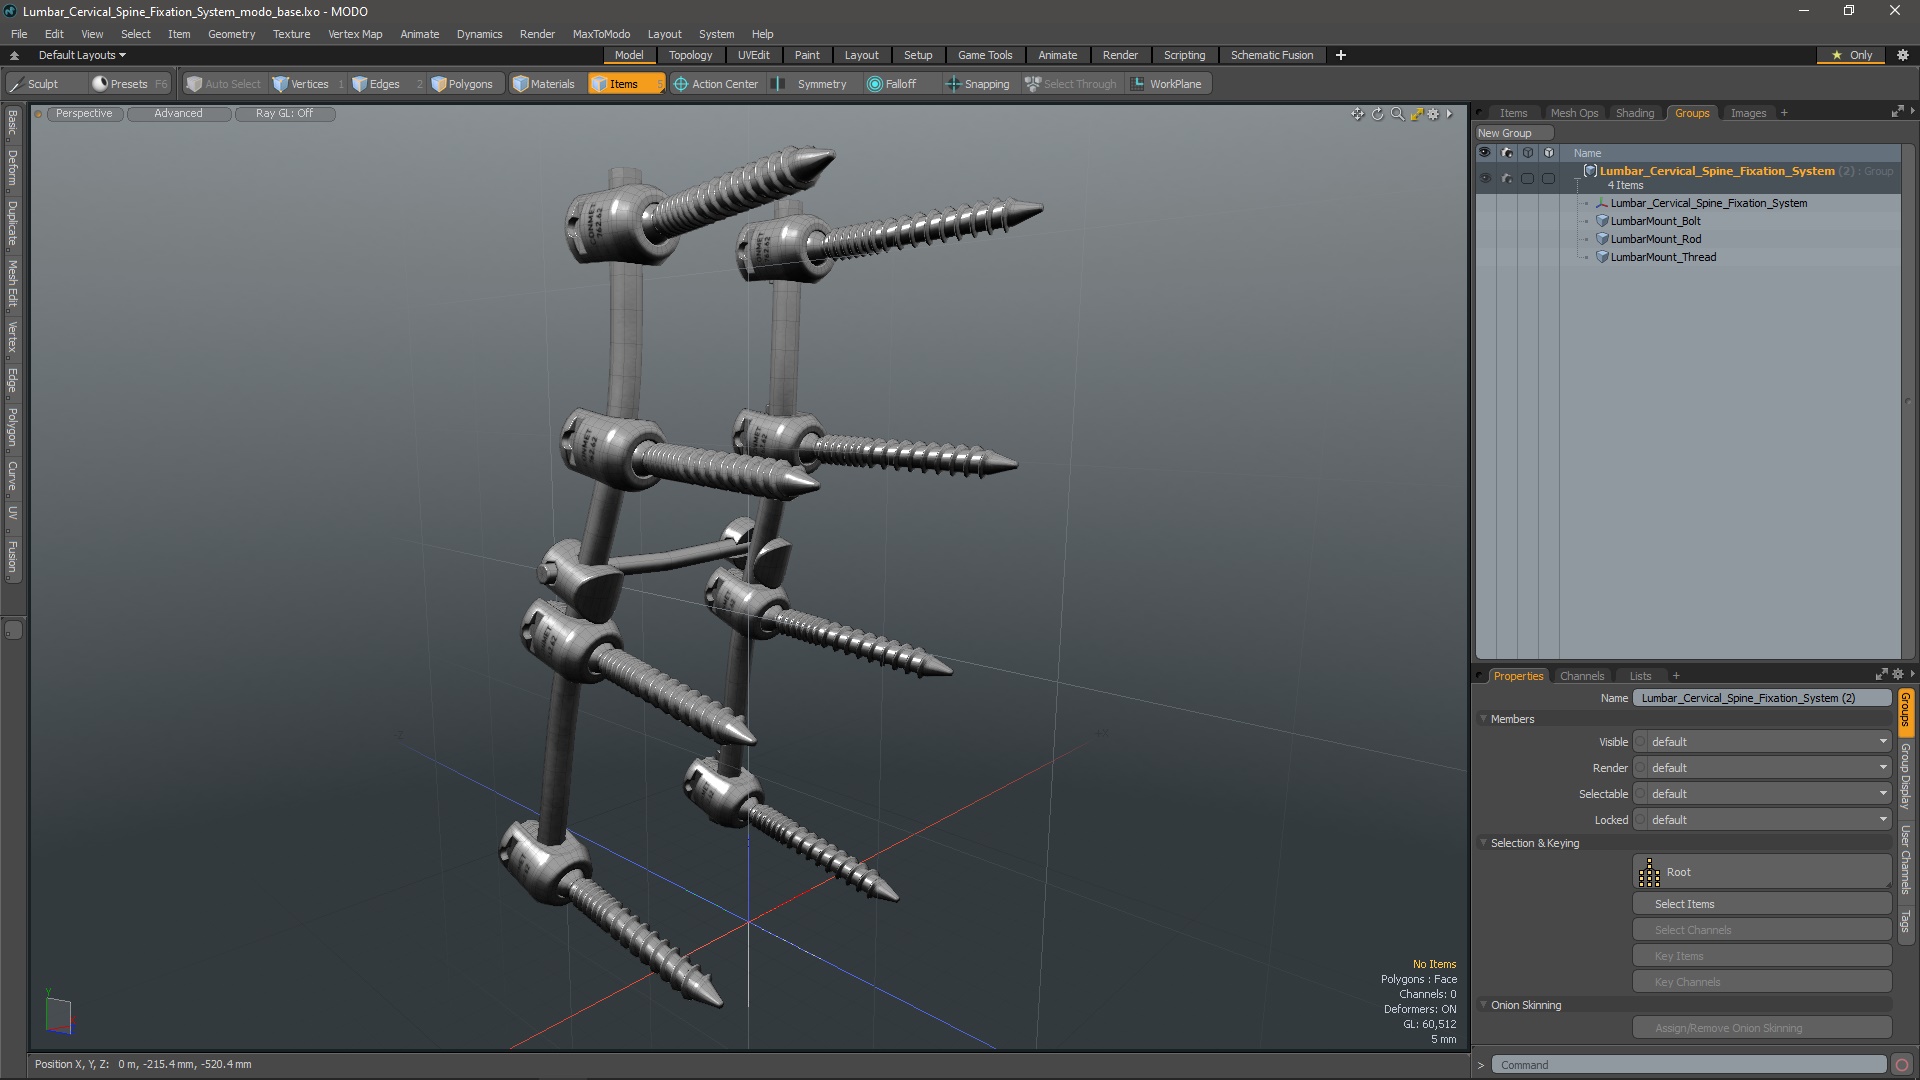The height and width of the screenshot is (1080, 1920).
Task: Click the Command input field
Action: 1688,1065
